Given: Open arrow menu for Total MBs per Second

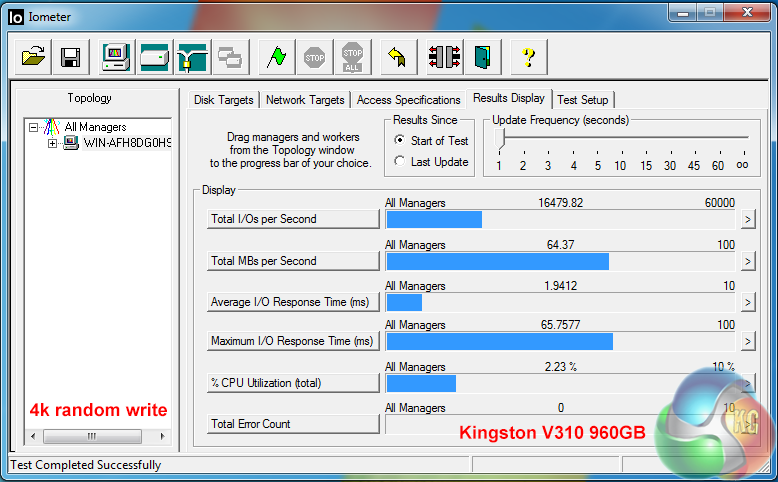Looking at the screenshot, I should [748, 261].
